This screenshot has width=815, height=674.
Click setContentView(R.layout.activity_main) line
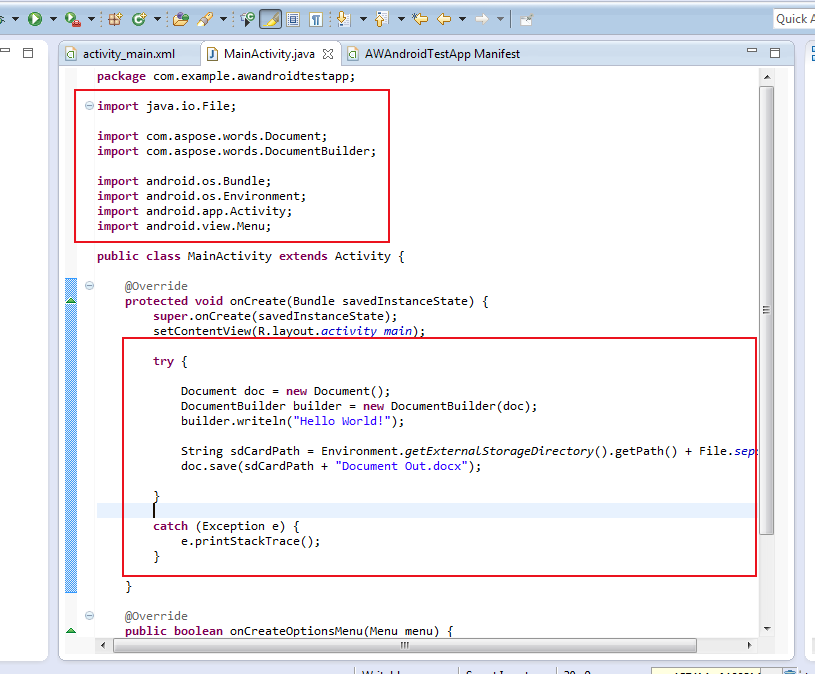[x=289, y=331]
